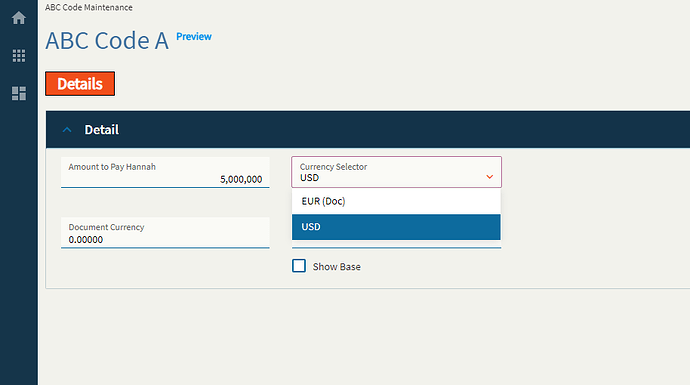Open the Currency Selector combo box

396,172
